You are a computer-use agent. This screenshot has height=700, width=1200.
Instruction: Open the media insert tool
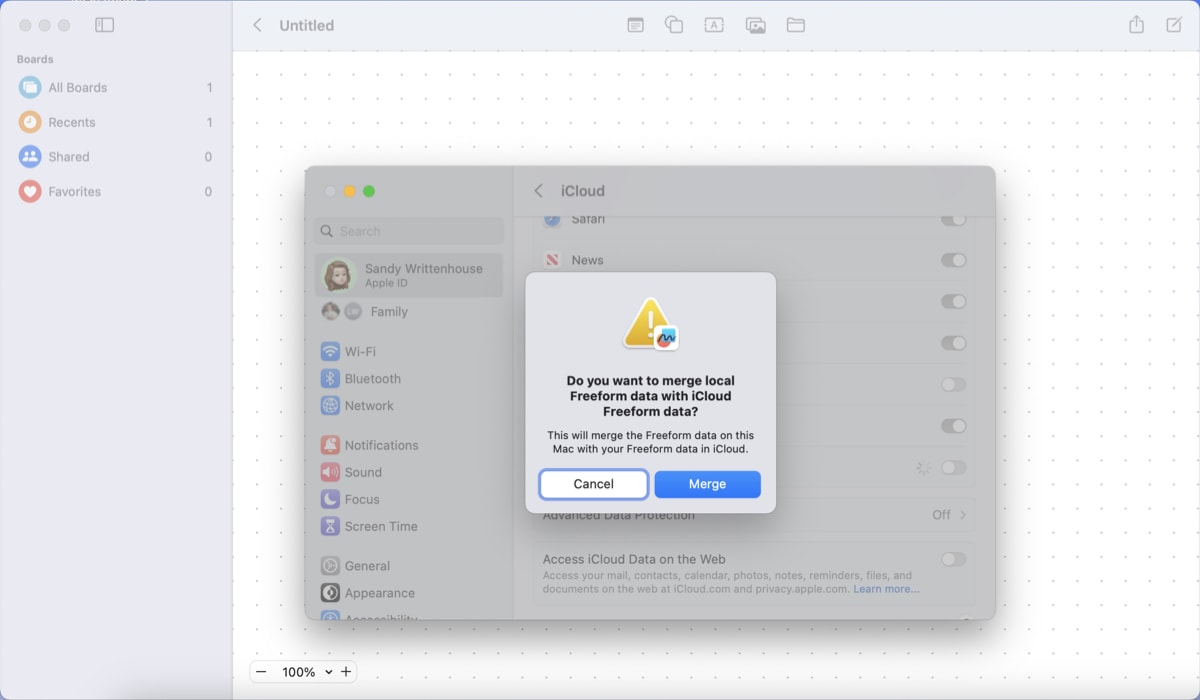[x=755, y=25]
